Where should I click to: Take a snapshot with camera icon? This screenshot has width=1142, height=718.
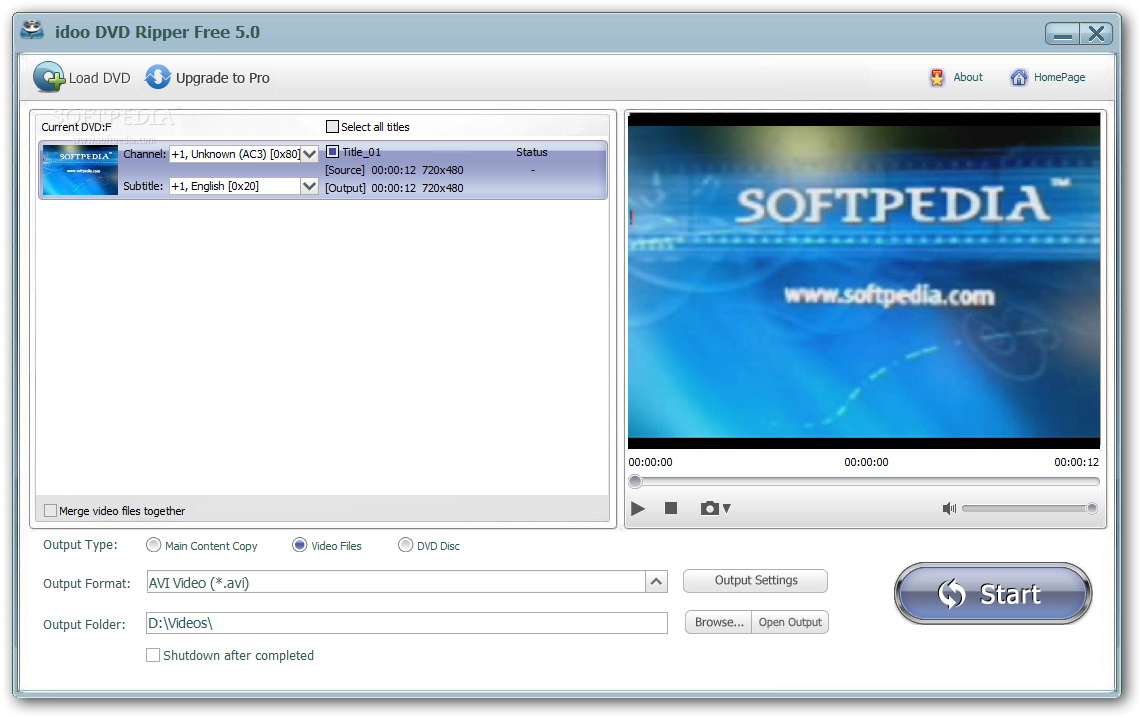click(x=710, y=509)
